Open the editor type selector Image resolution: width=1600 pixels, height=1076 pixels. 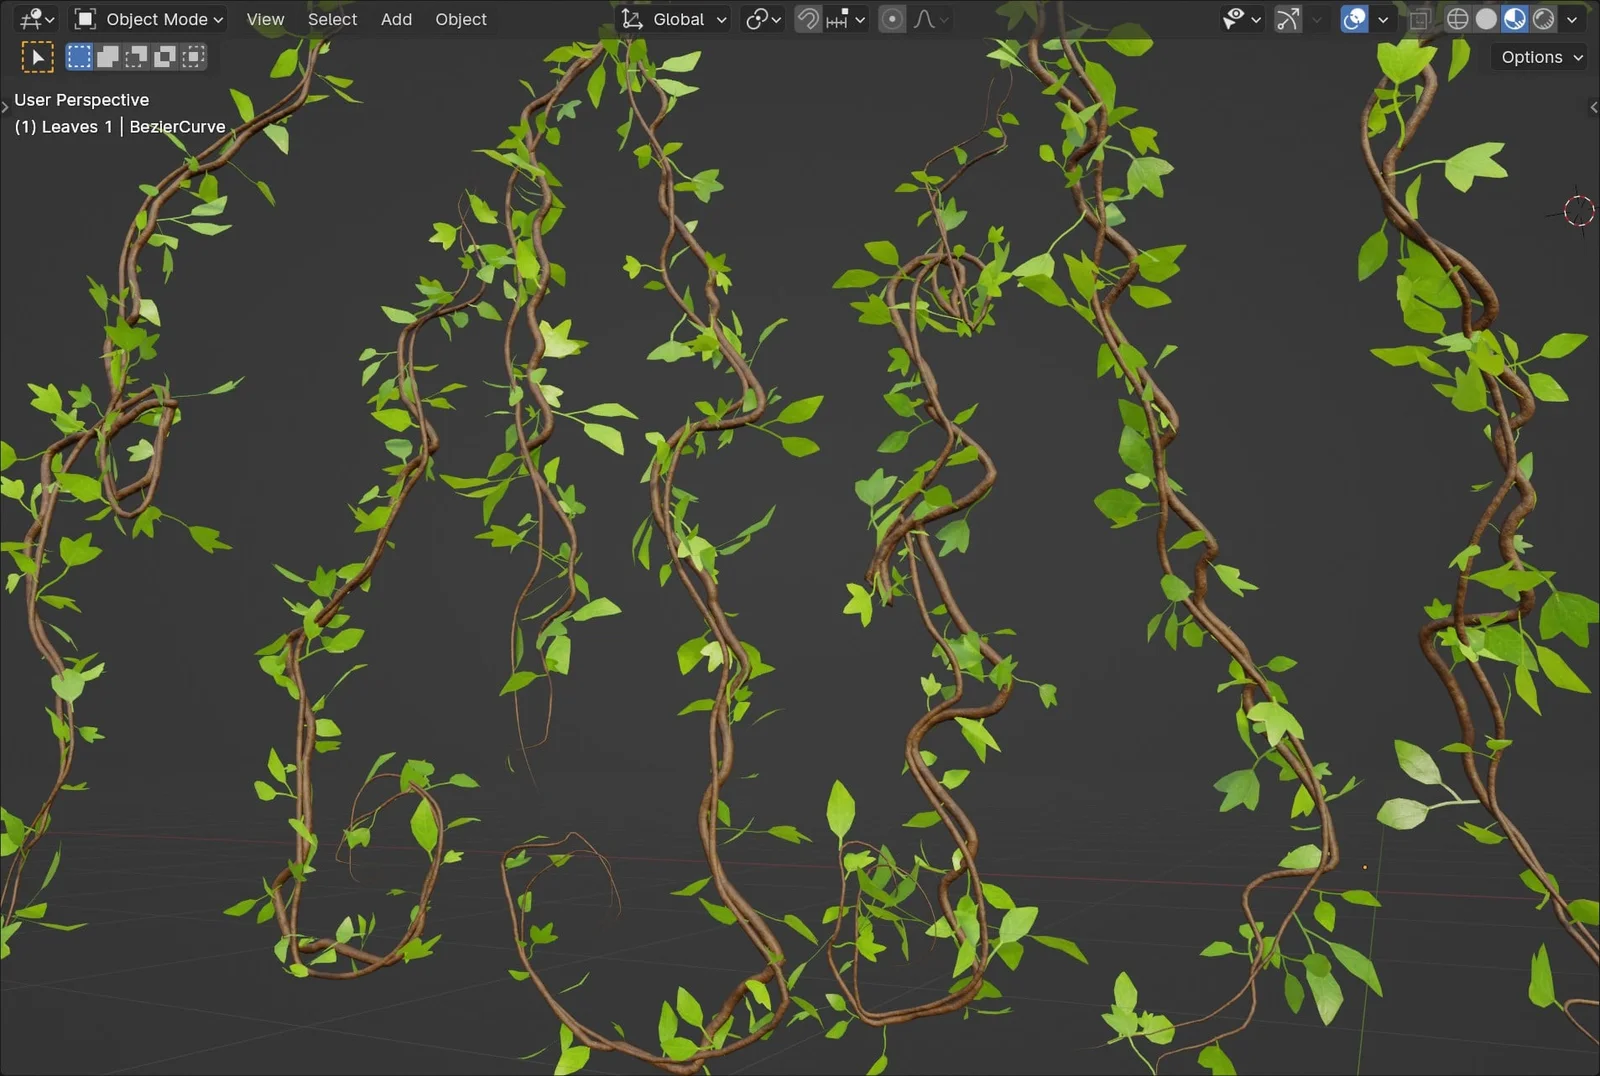(x=30, y=19)
